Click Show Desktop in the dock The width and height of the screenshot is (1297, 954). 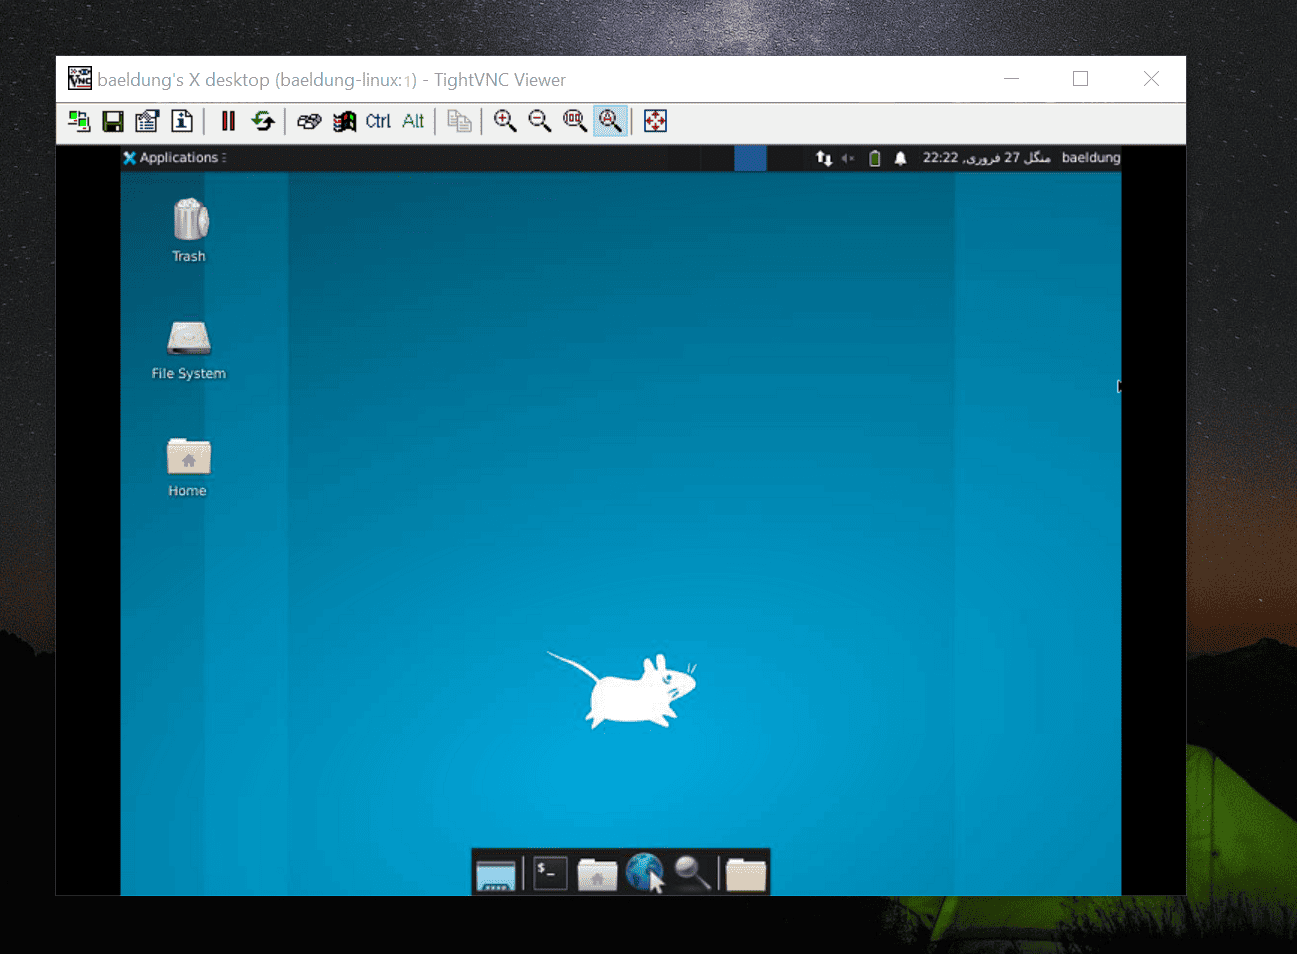(x=496, y=874)
